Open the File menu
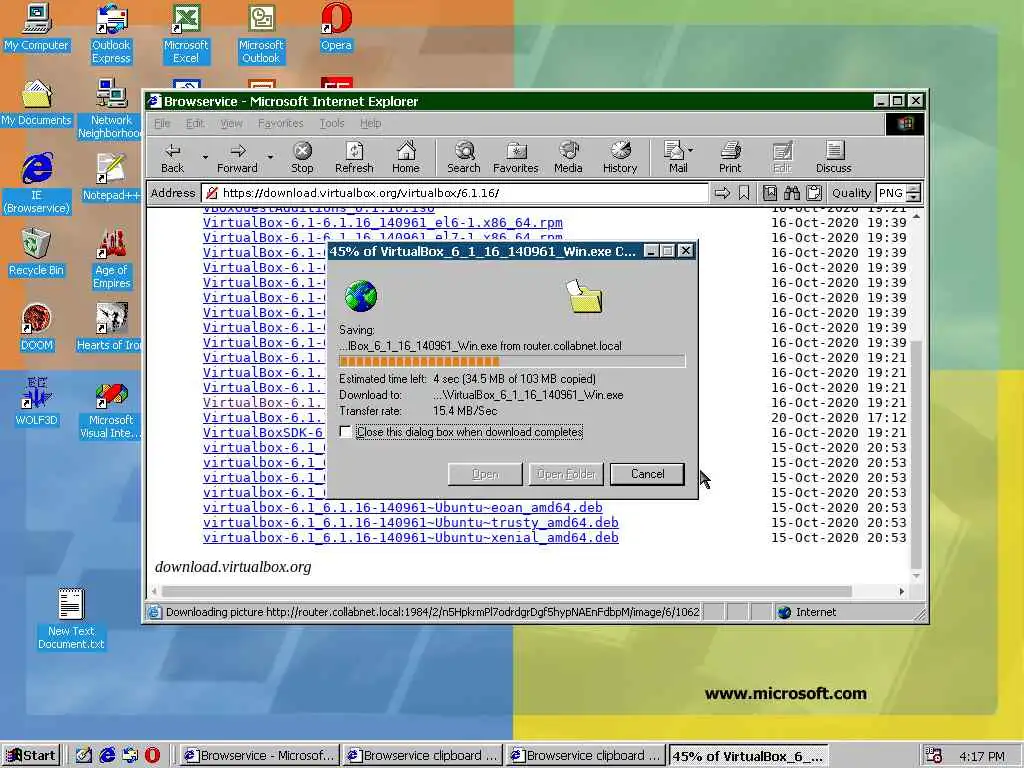Image resolution: width=1024 pixels, height=768 pixels. click(162, 123)
